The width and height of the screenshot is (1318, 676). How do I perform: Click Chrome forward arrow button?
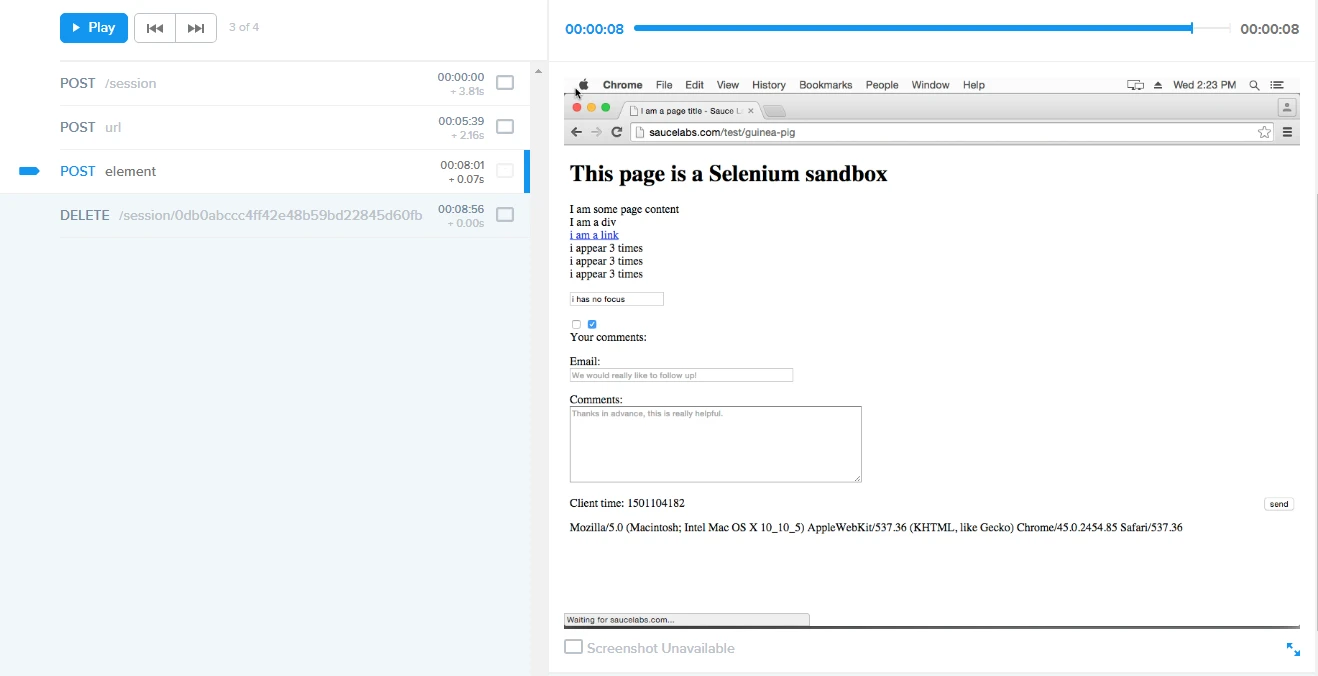point(596,132)
